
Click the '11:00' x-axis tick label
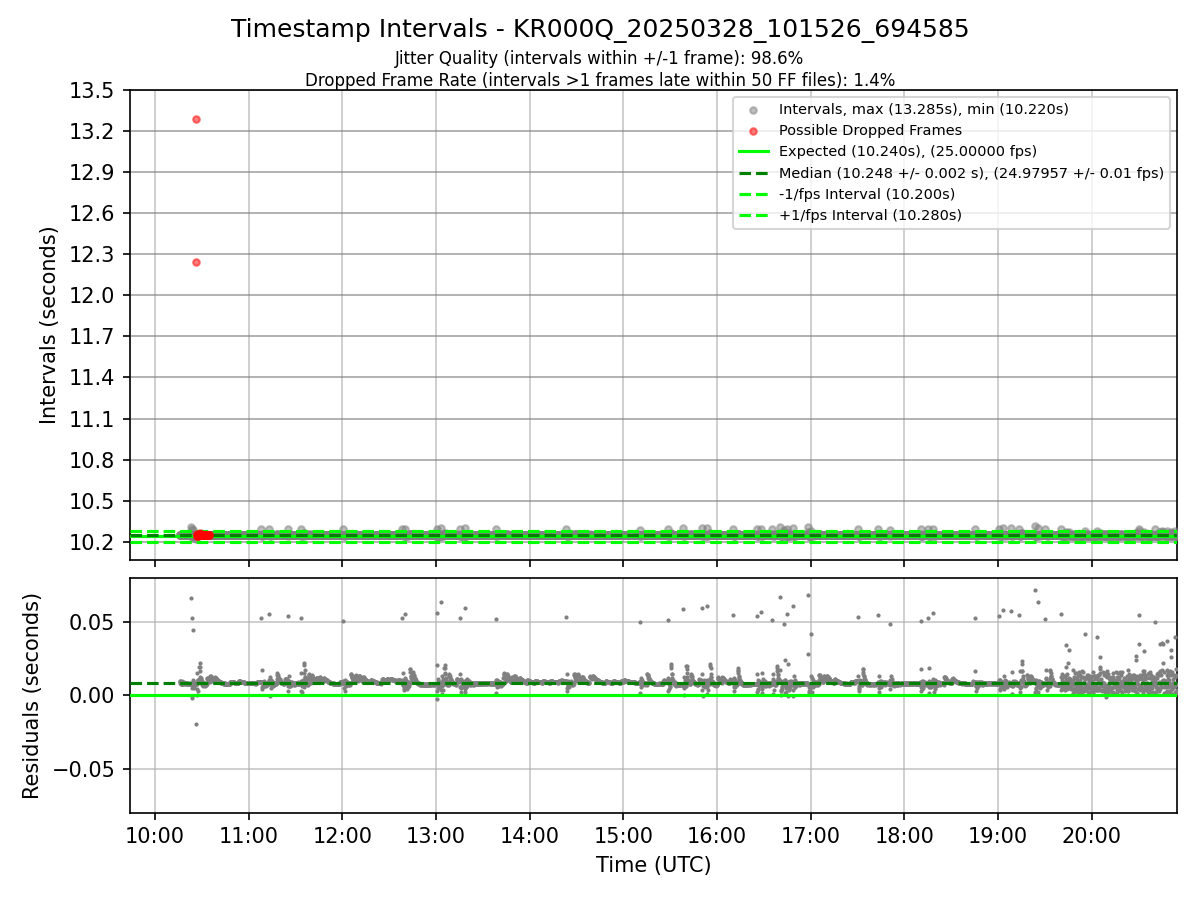pyautogui.click(x=248, y=834)
